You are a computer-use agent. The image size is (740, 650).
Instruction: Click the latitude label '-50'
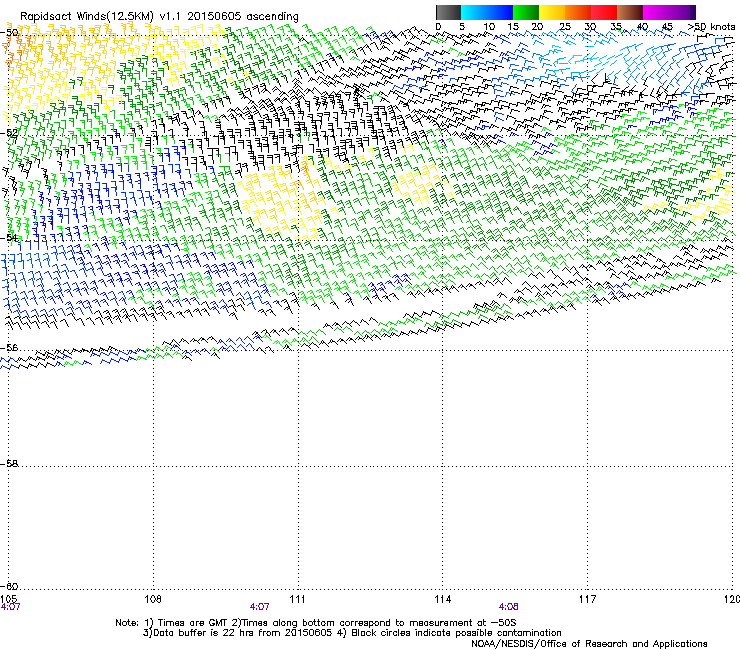9,33
